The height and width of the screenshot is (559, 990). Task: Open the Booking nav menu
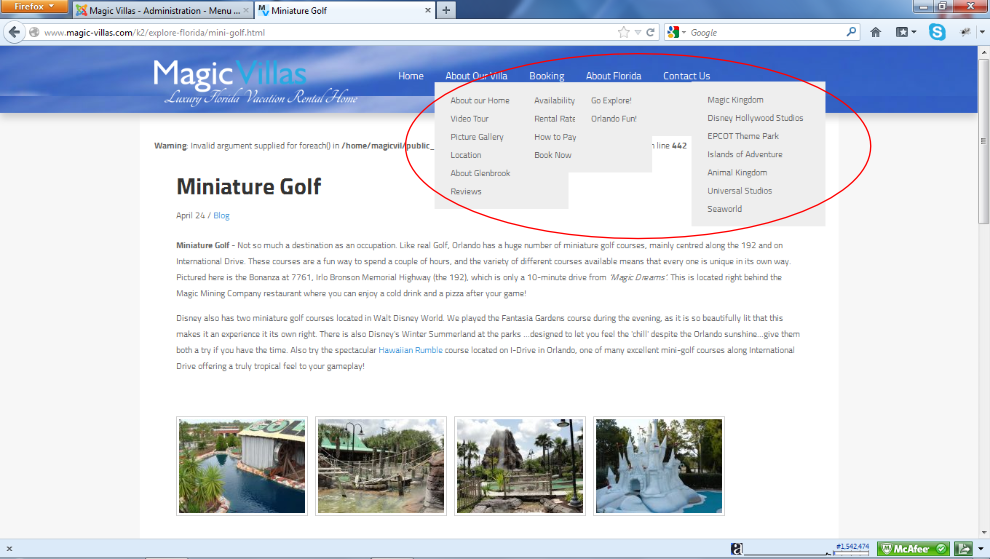tap(547, 76)
